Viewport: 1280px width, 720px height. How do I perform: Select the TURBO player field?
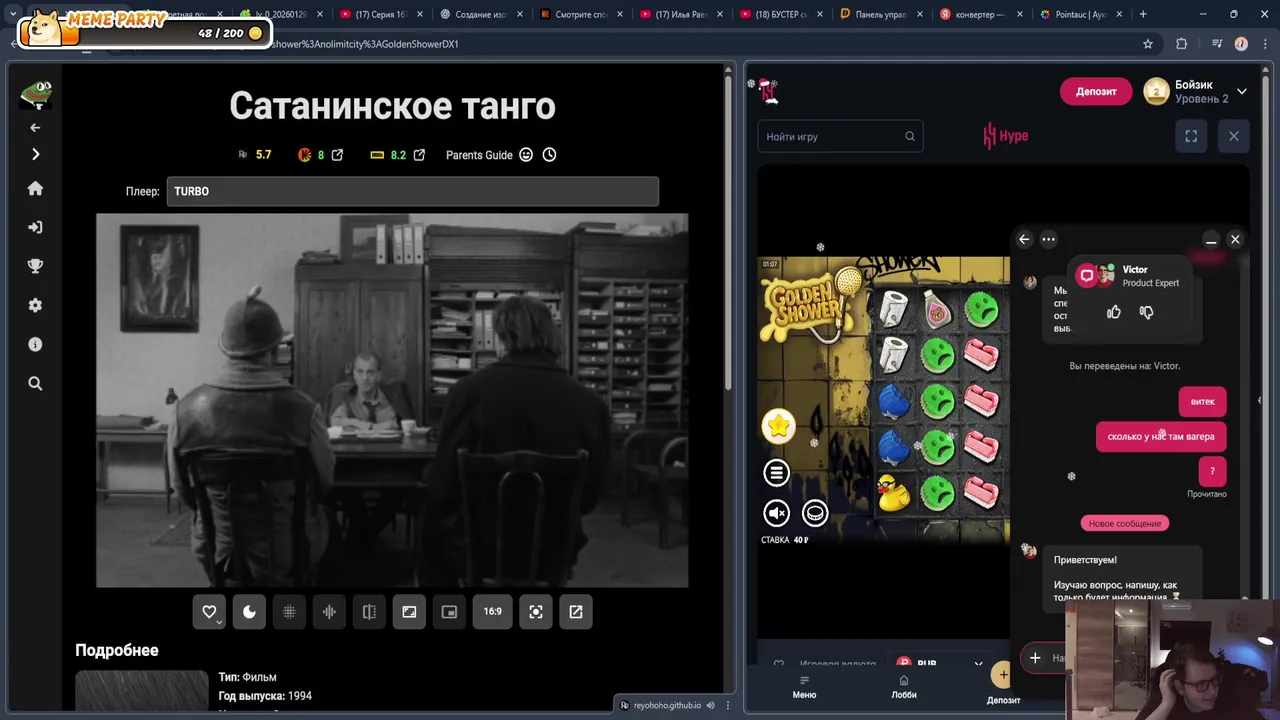pos(412,191)
